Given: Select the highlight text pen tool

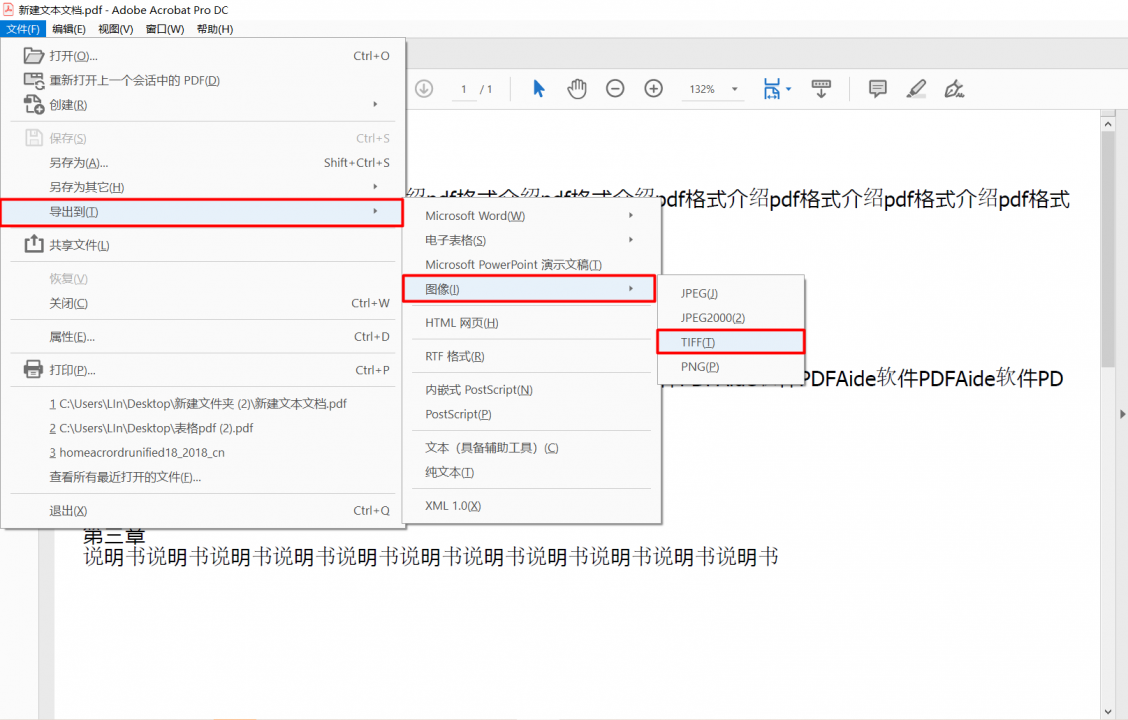Looking at the screenshot, I should [x=916, y=88].
